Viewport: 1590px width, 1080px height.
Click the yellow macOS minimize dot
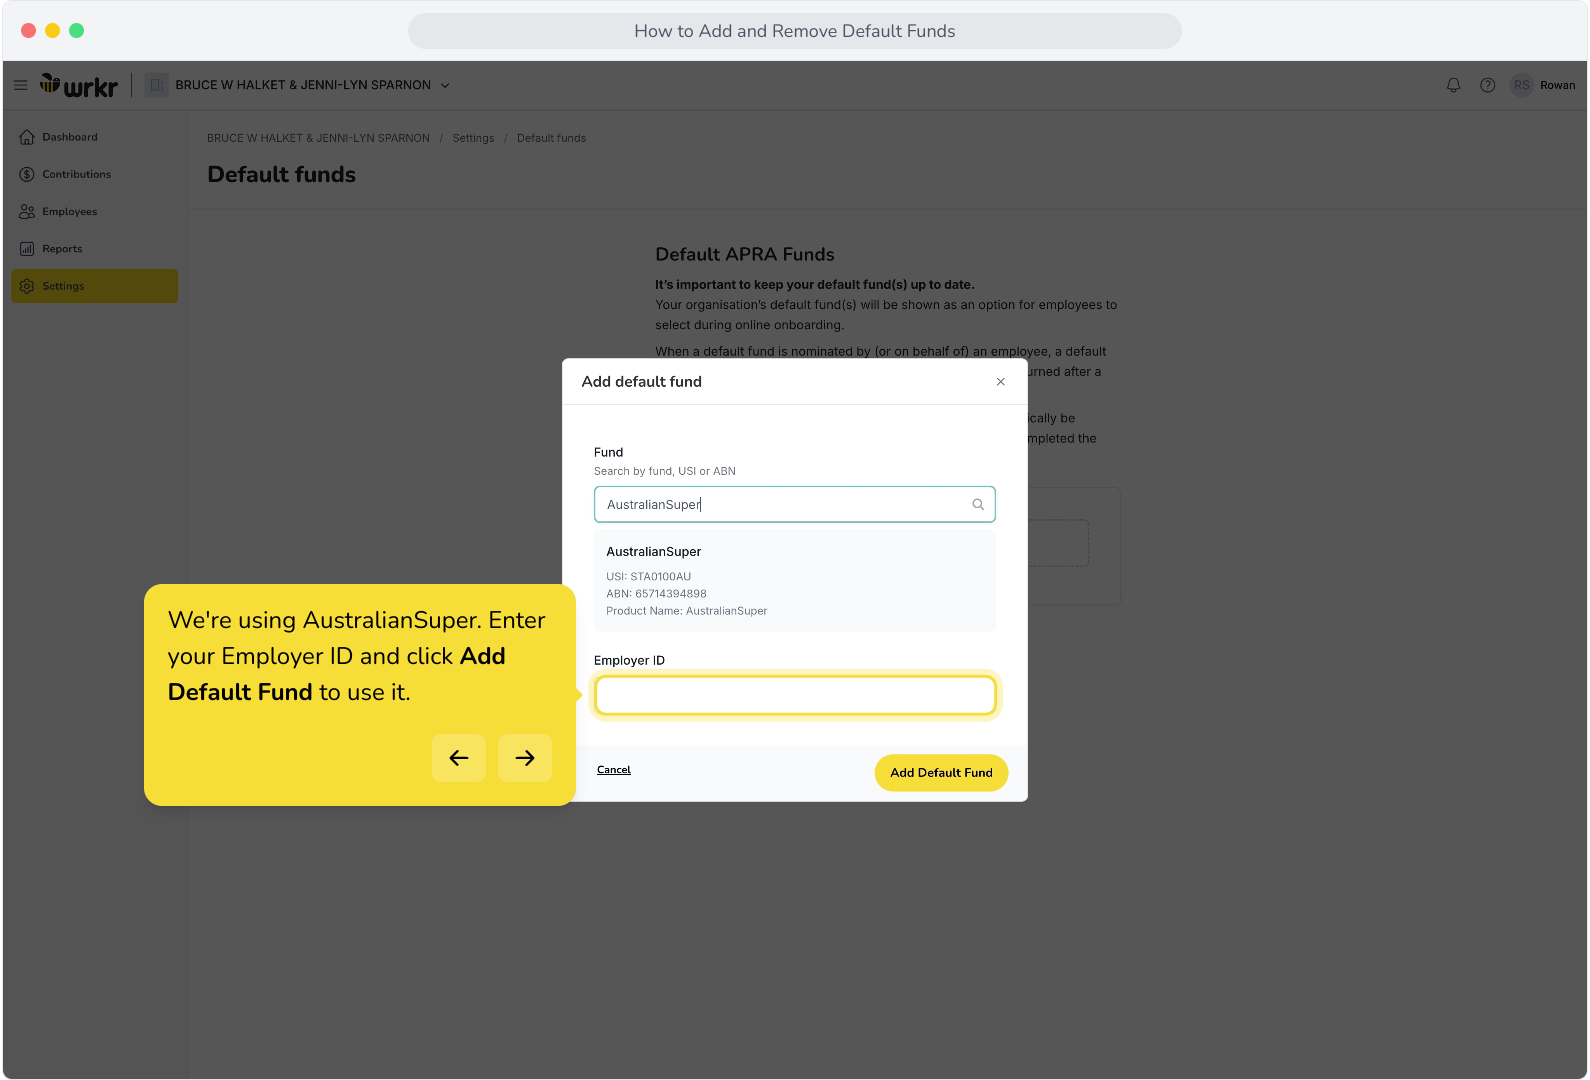click(x=53, y=31)
